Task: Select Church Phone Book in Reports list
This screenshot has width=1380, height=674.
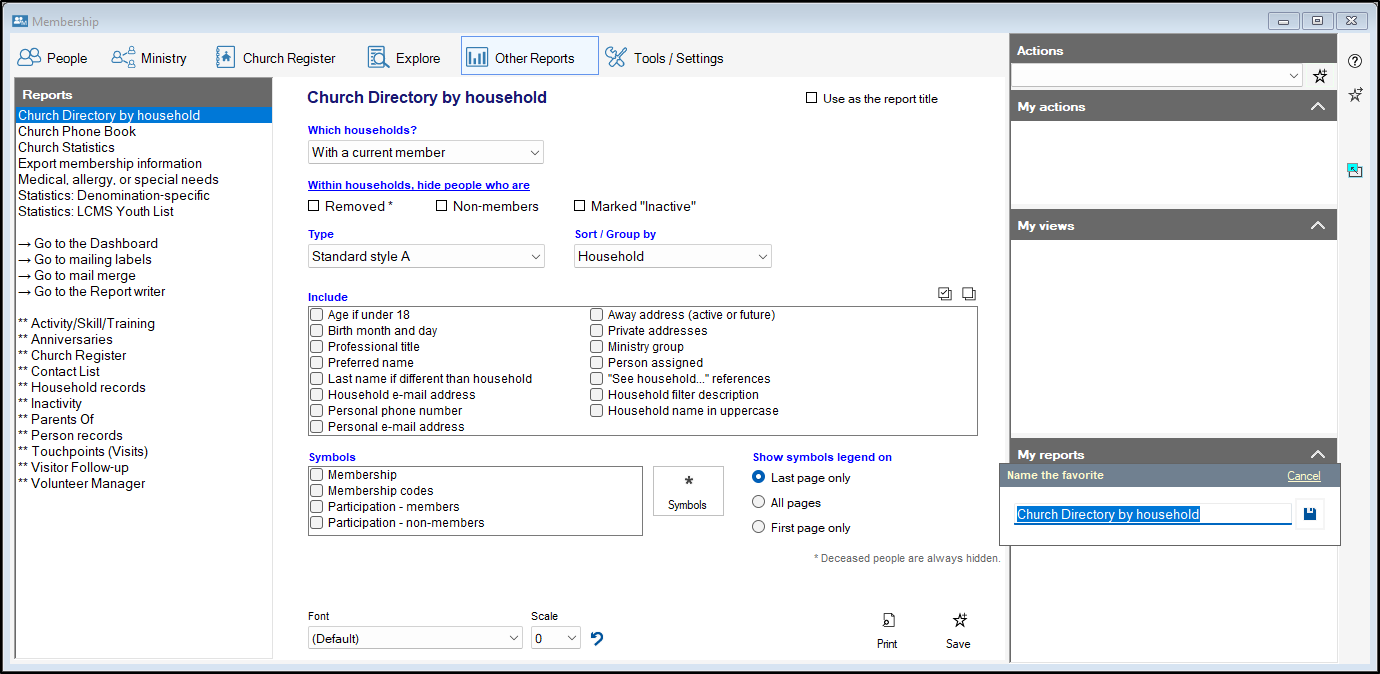Action: pyautogui.click(x=77, y=131)
